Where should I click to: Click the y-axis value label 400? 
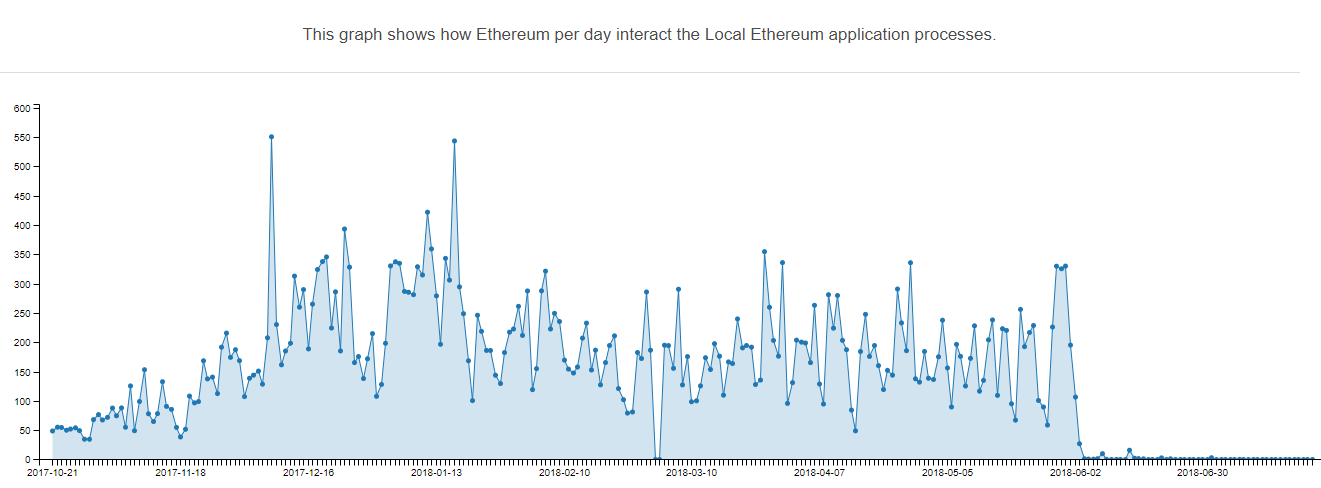point(21,225)
